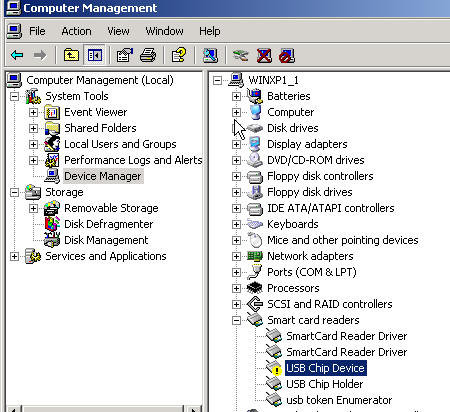450x412 pixels.
Task: Toggle the Show/Hide Console Tree button
Action: pyautogui.click(x=95, y=55)
